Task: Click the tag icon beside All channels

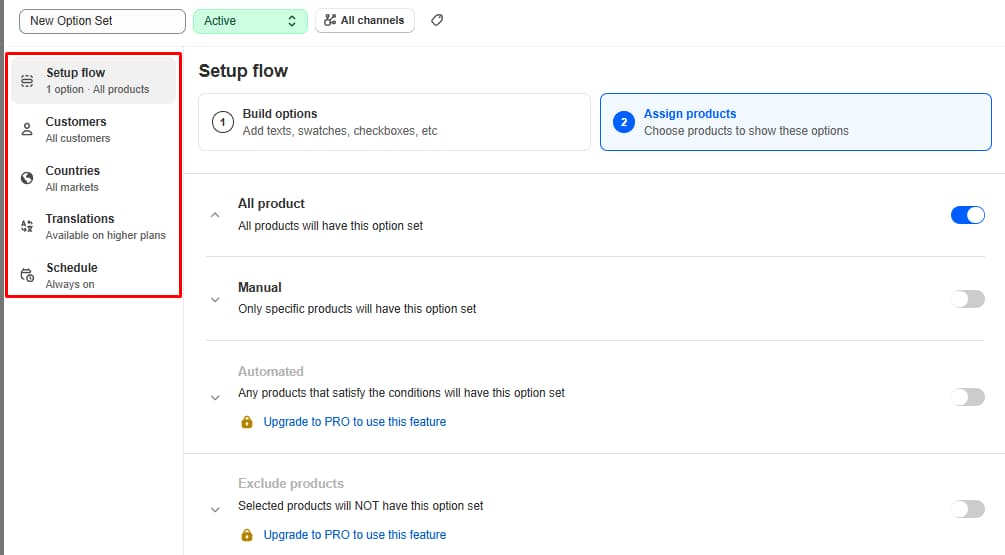Action: [x=437, y=21]
